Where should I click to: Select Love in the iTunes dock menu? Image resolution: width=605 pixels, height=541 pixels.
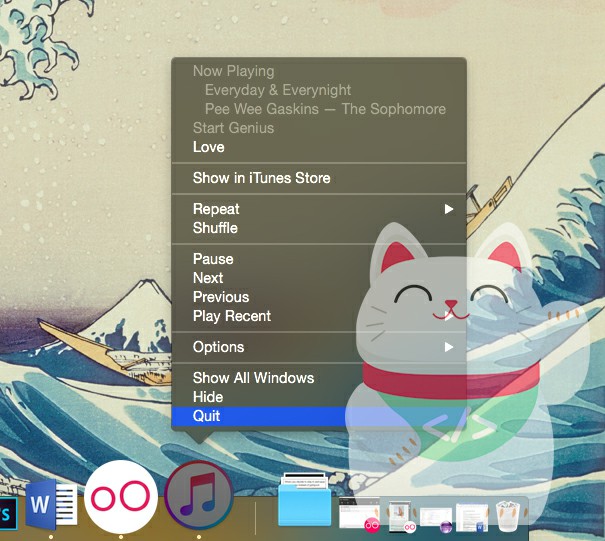pyautogui.click(x=319, y=147)
